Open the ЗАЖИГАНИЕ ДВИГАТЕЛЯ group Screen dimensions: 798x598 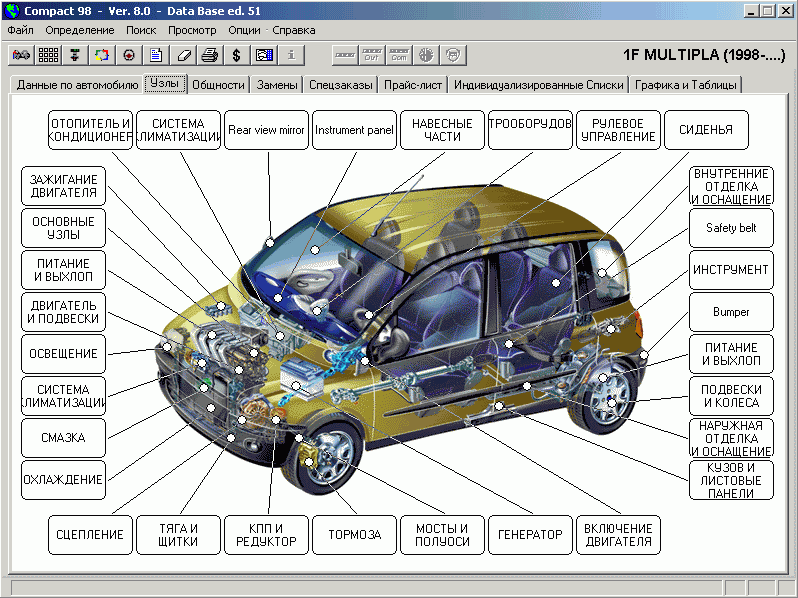click(x=64, y=186)
